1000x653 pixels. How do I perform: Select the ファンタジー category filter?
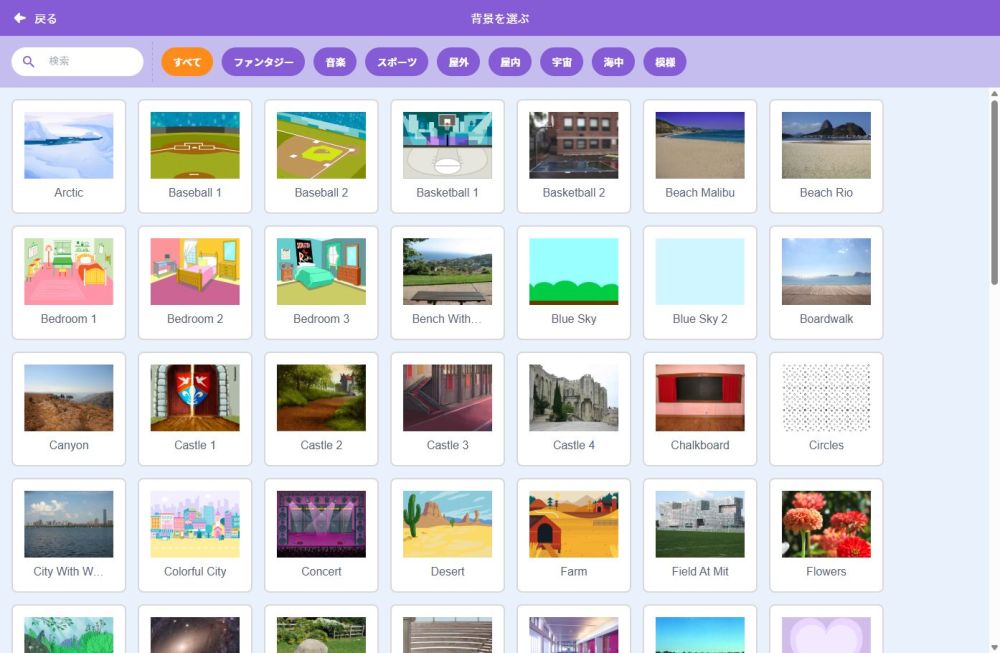click(263, 62)
